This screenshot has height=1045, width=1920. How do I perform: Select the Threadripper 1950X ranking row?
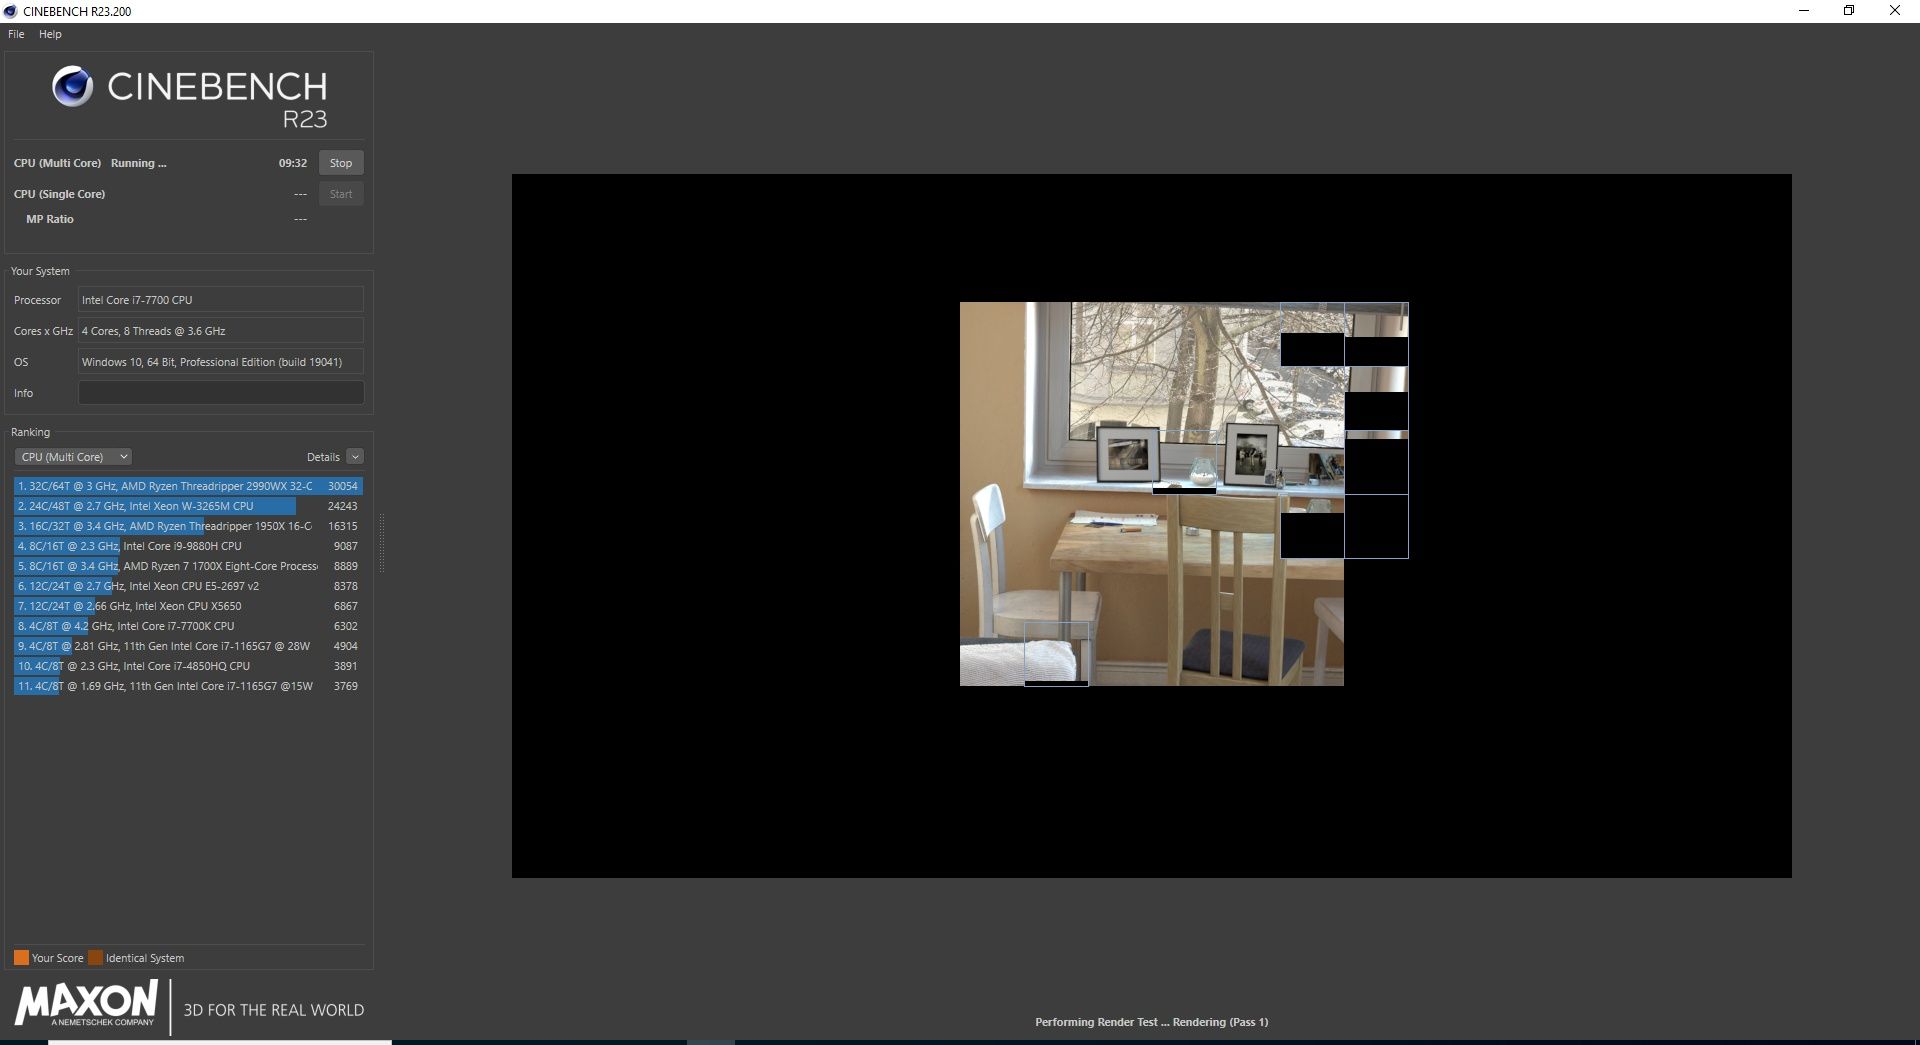pyautogui.click(x=188, y=526)
